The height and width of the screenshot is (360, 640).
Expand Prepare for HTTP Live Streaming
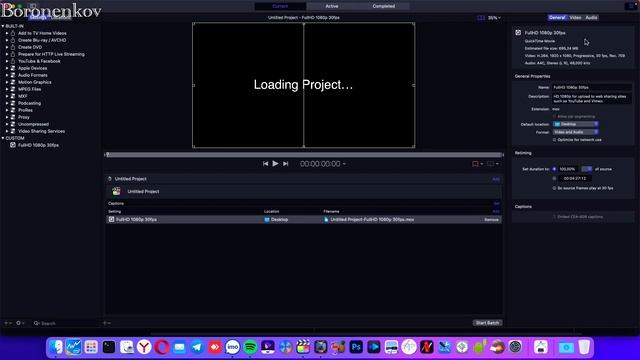7,54
